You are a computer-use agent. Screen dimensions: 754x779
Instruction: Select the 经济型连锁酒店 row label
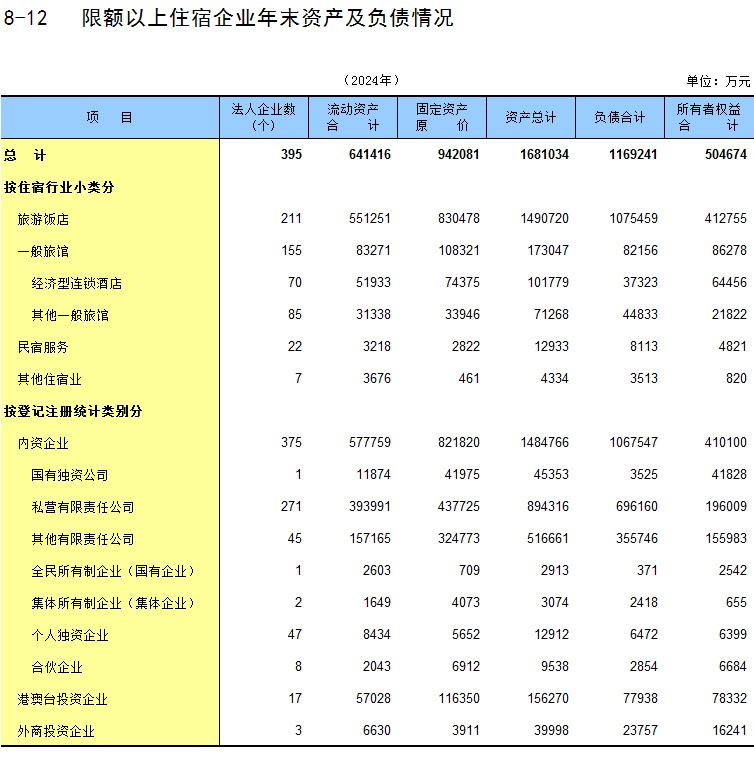[76, 283]
